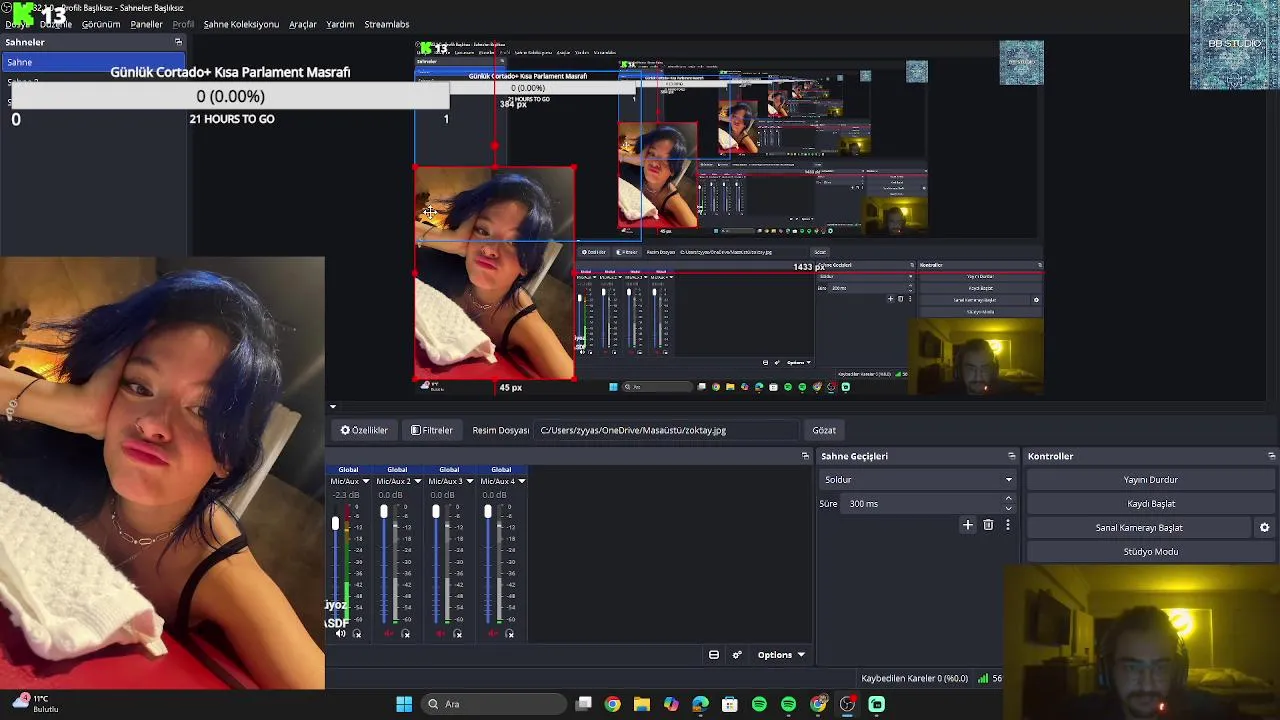Select the photo source in the preview

(495, 274)
